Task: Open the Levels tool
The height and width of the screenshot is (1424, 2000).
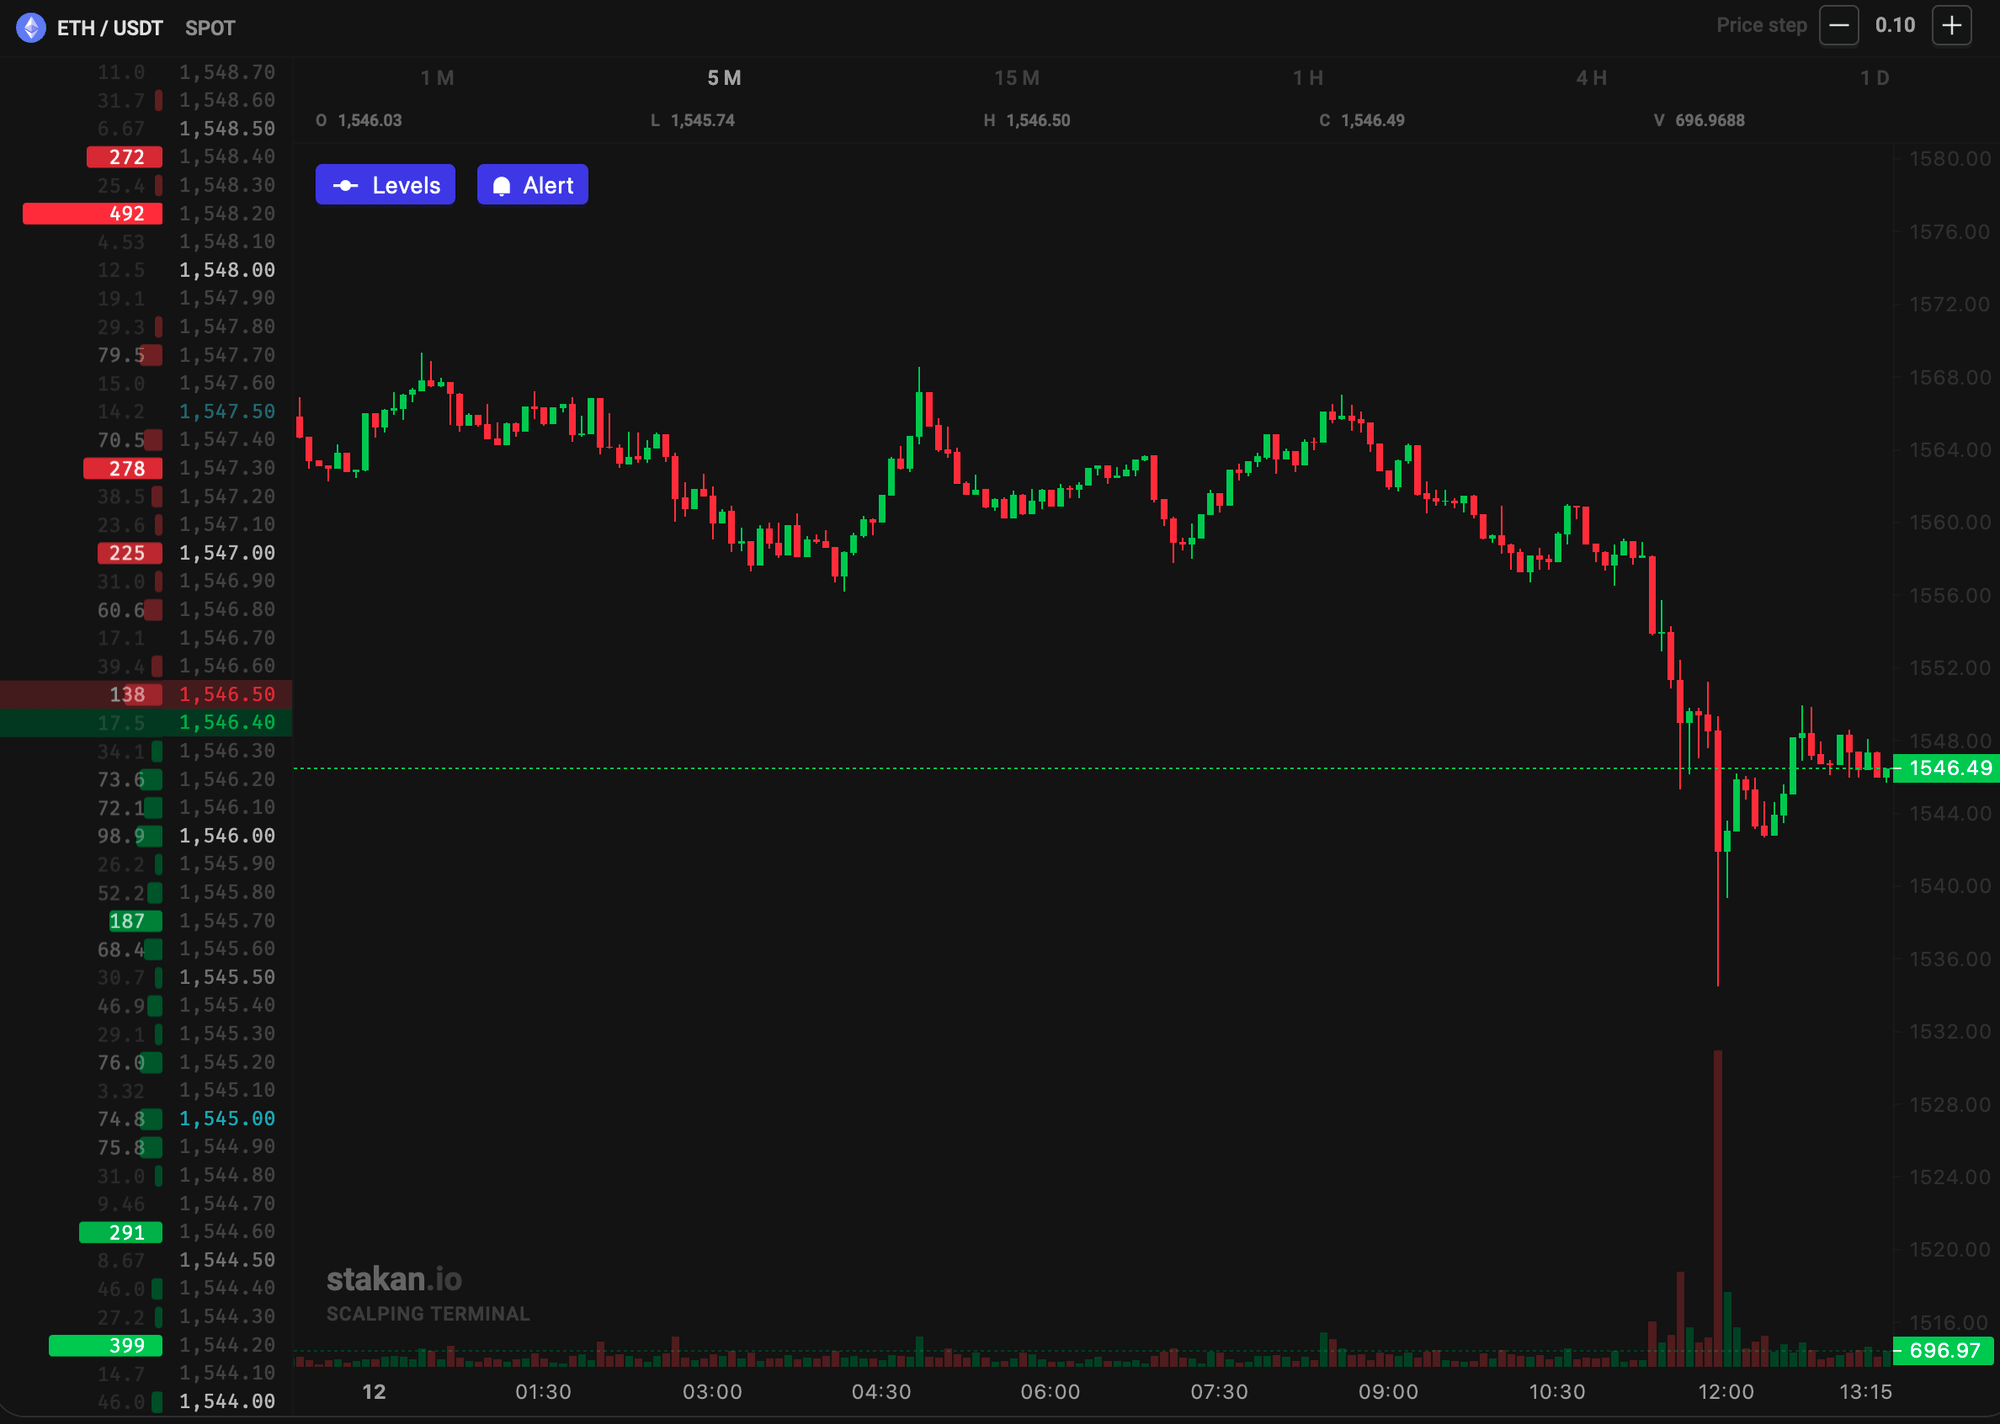Action: tap(385, 185)
